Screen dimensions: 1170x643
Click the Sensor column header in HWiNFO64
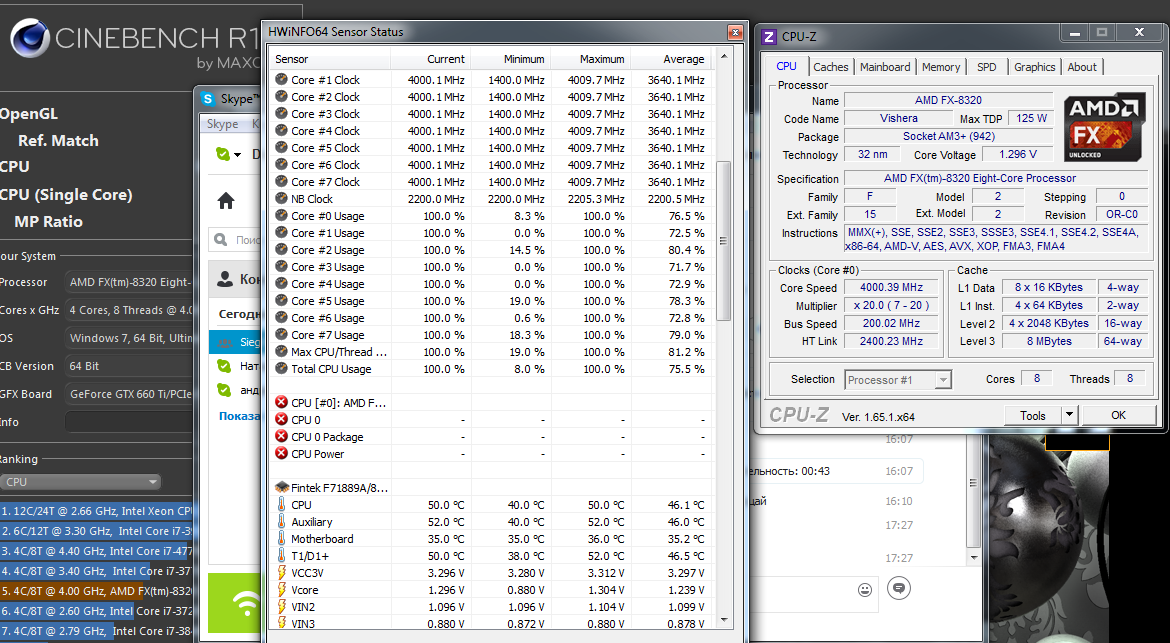click(x=331, y=59)
